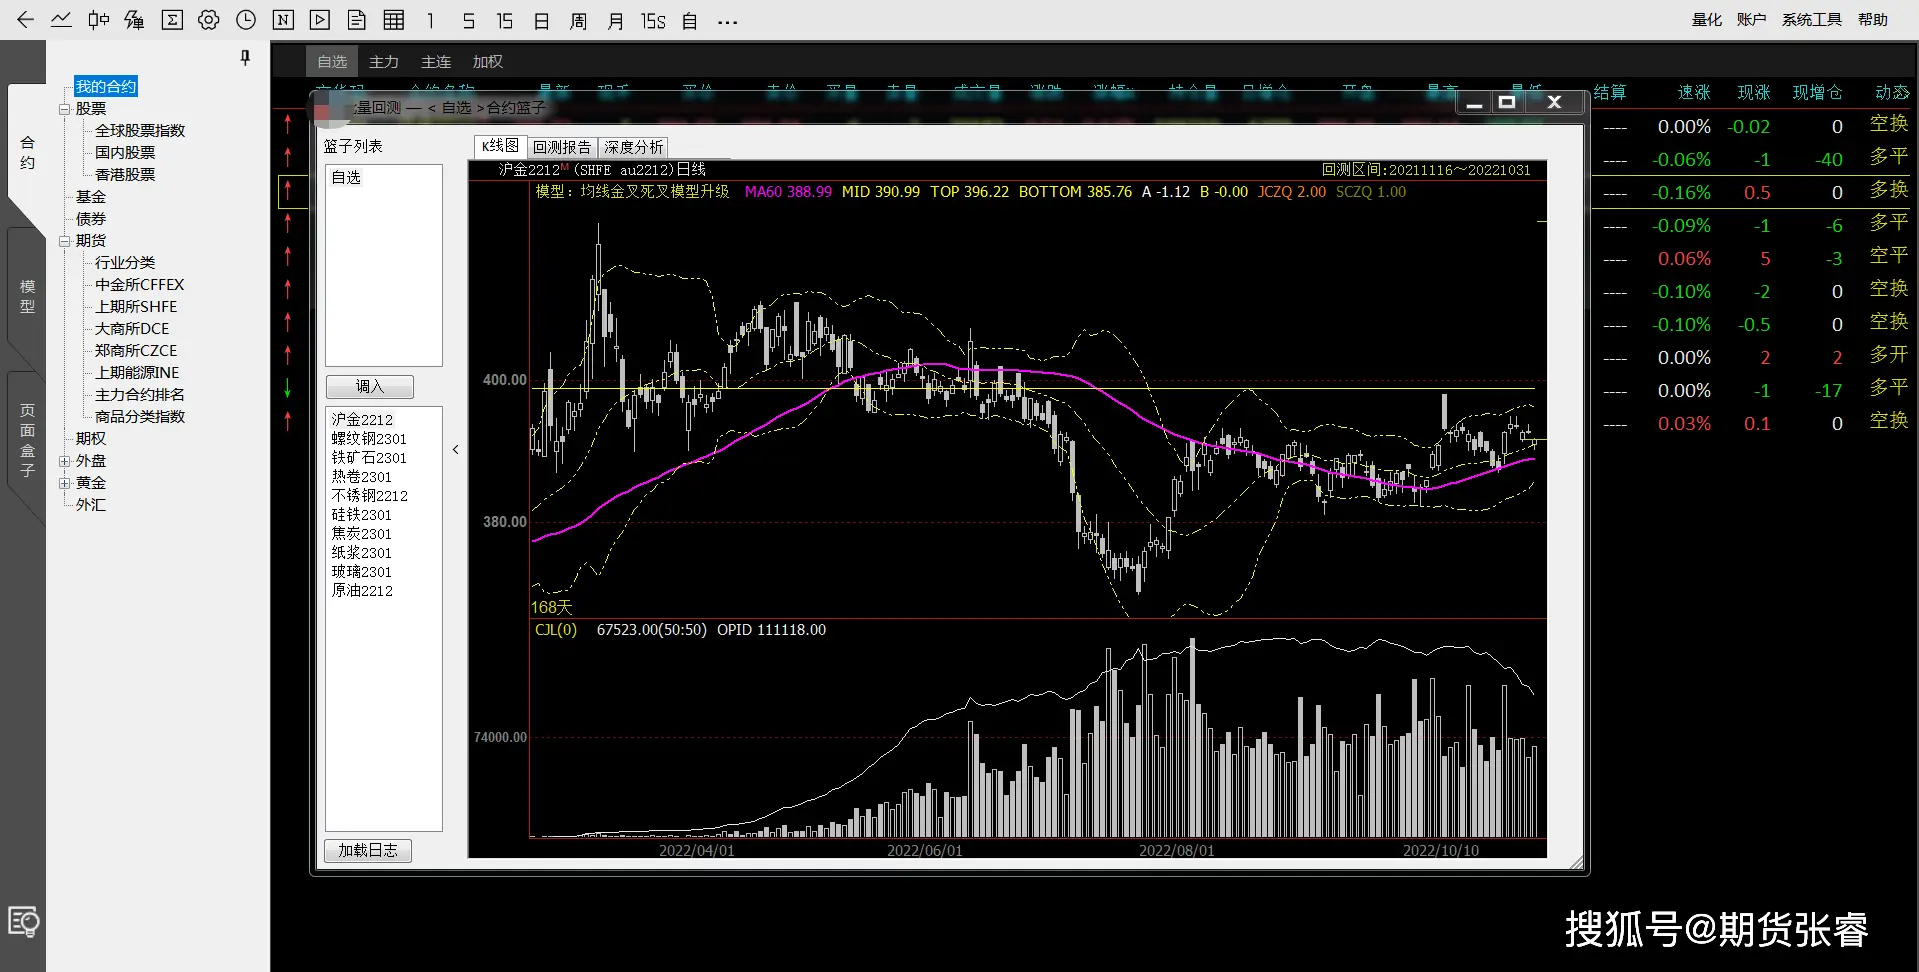Open the table grid icon
The height and width of the screenshot is (972, 1919).
[x=394, y=20]
